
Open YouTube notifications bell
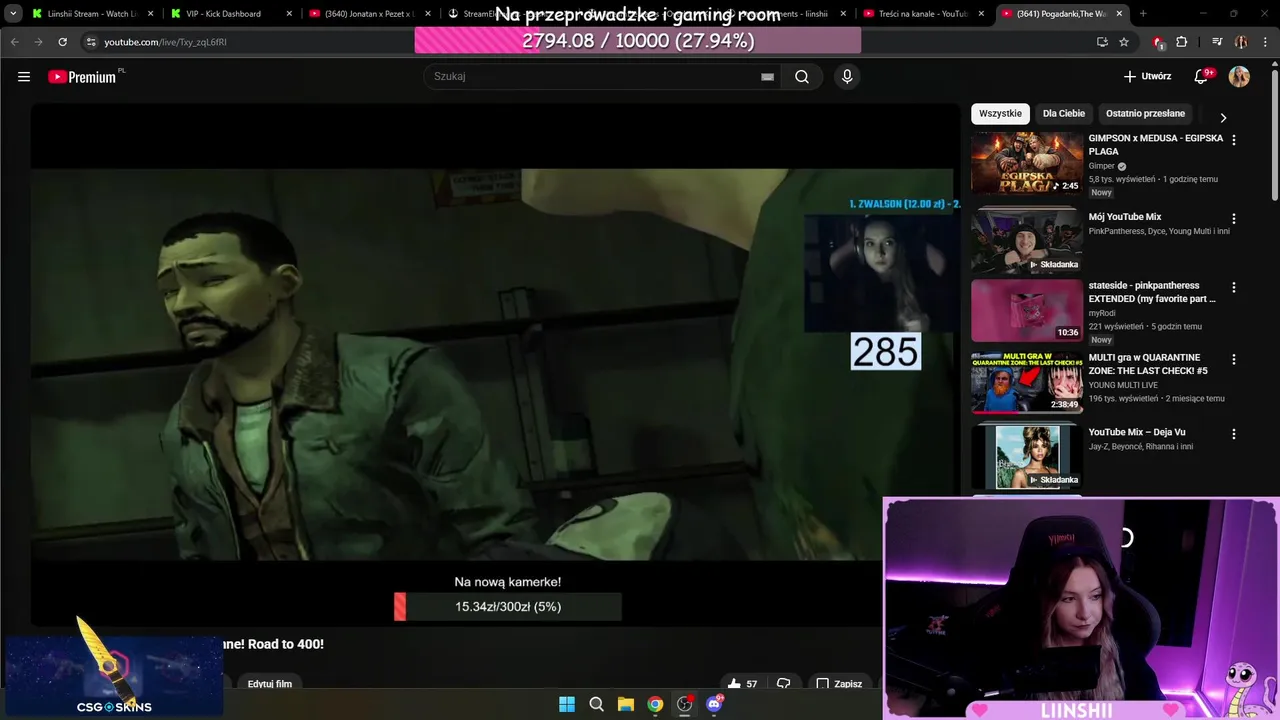click(1203, 77)
